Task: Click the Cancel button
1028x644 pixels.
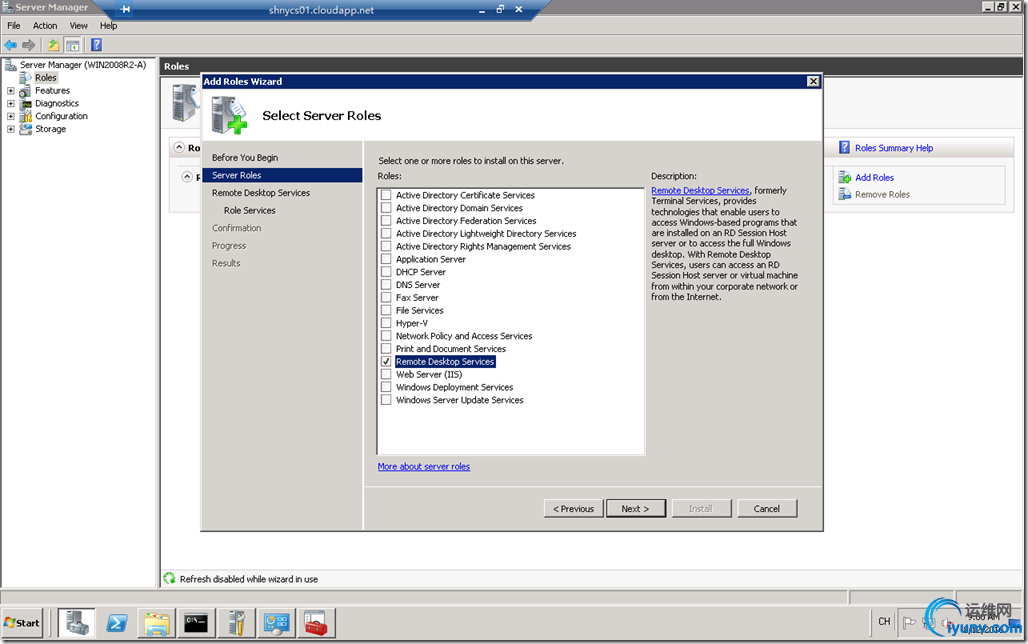Action: (x=766, y=508)
